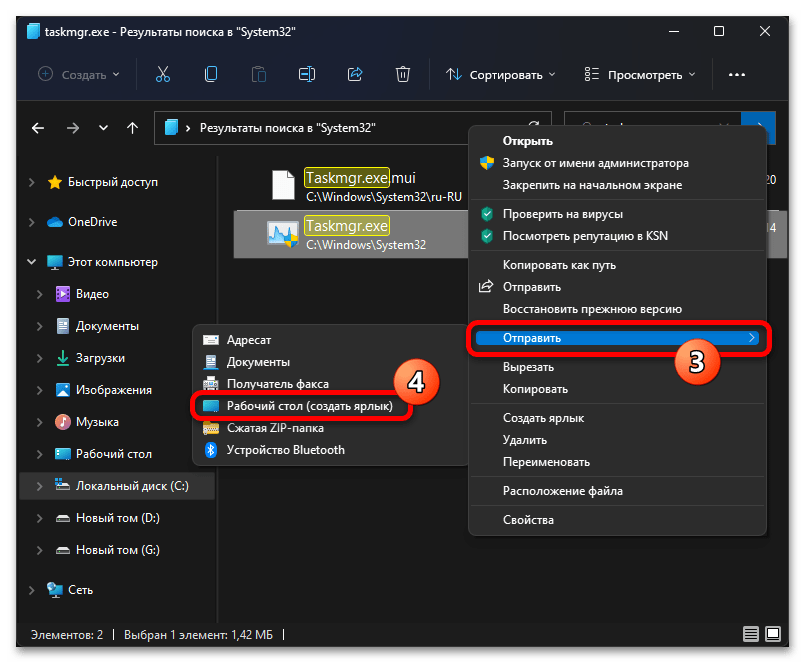Choose Удалить in context menu
This screenshot has height=663, width=805.
618,440
